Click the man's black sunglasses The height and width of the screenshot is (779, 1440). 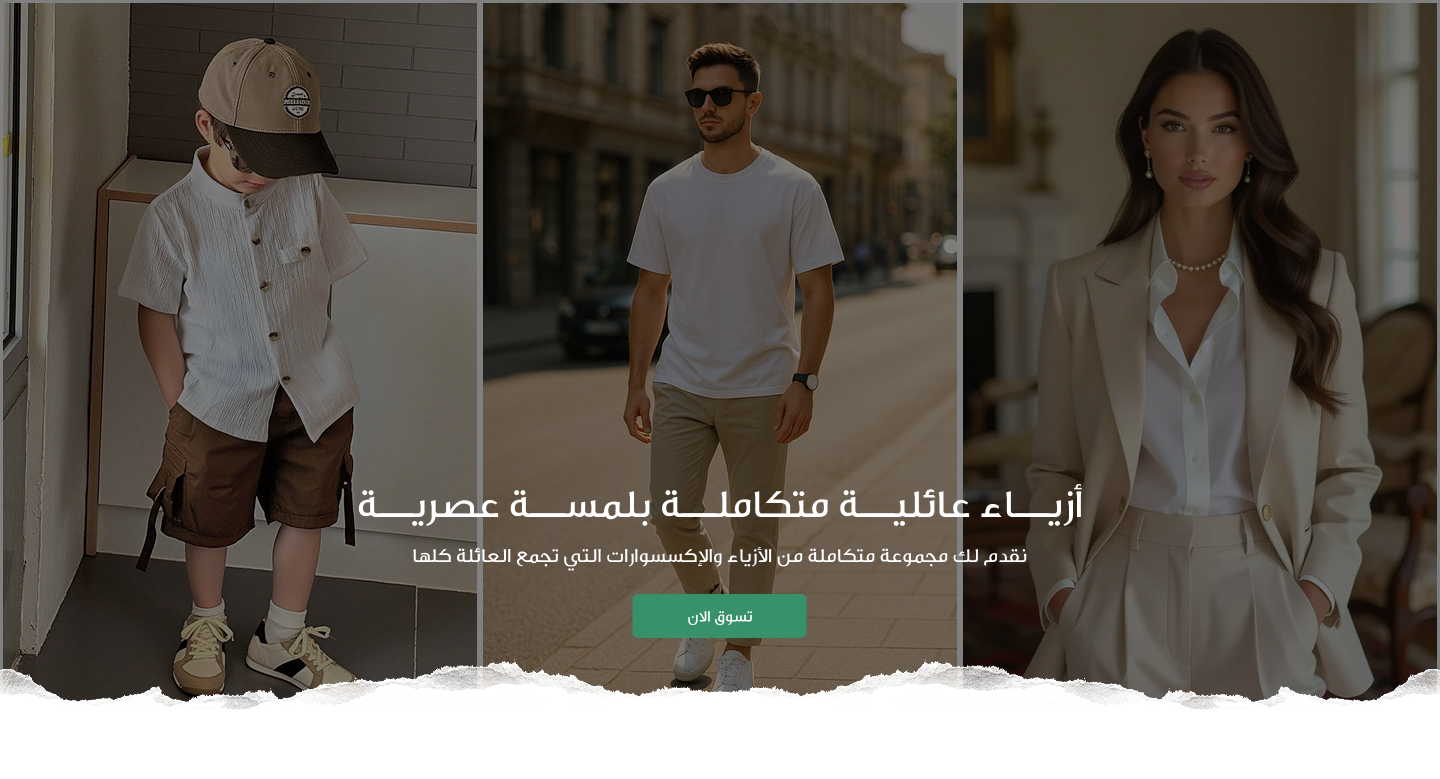click(x=718, y=97)
